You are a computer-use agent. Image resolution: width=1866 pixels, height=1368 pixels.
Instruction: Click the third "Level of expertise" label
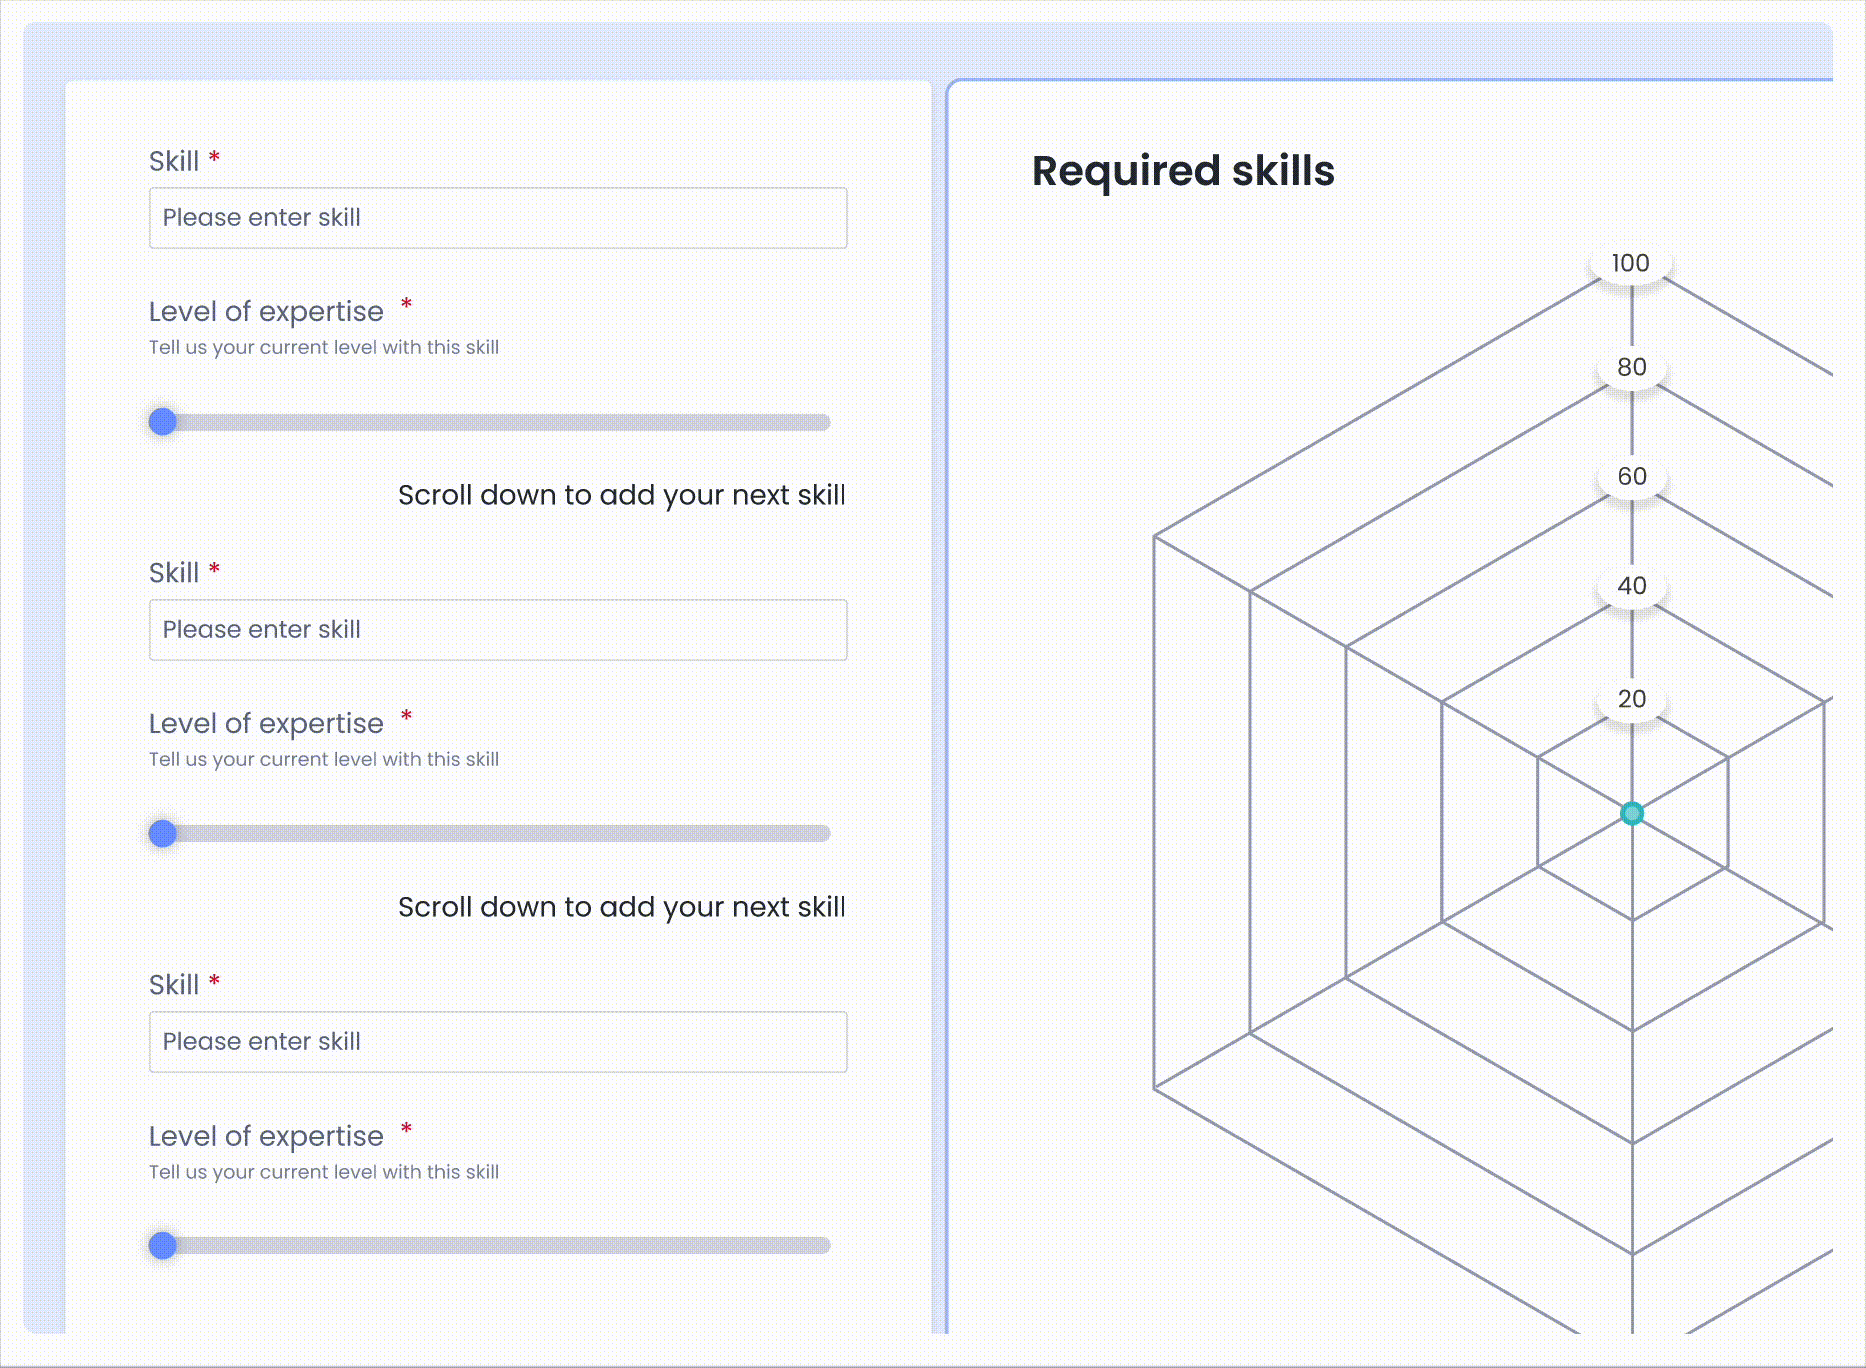(x=266, y=1136)
